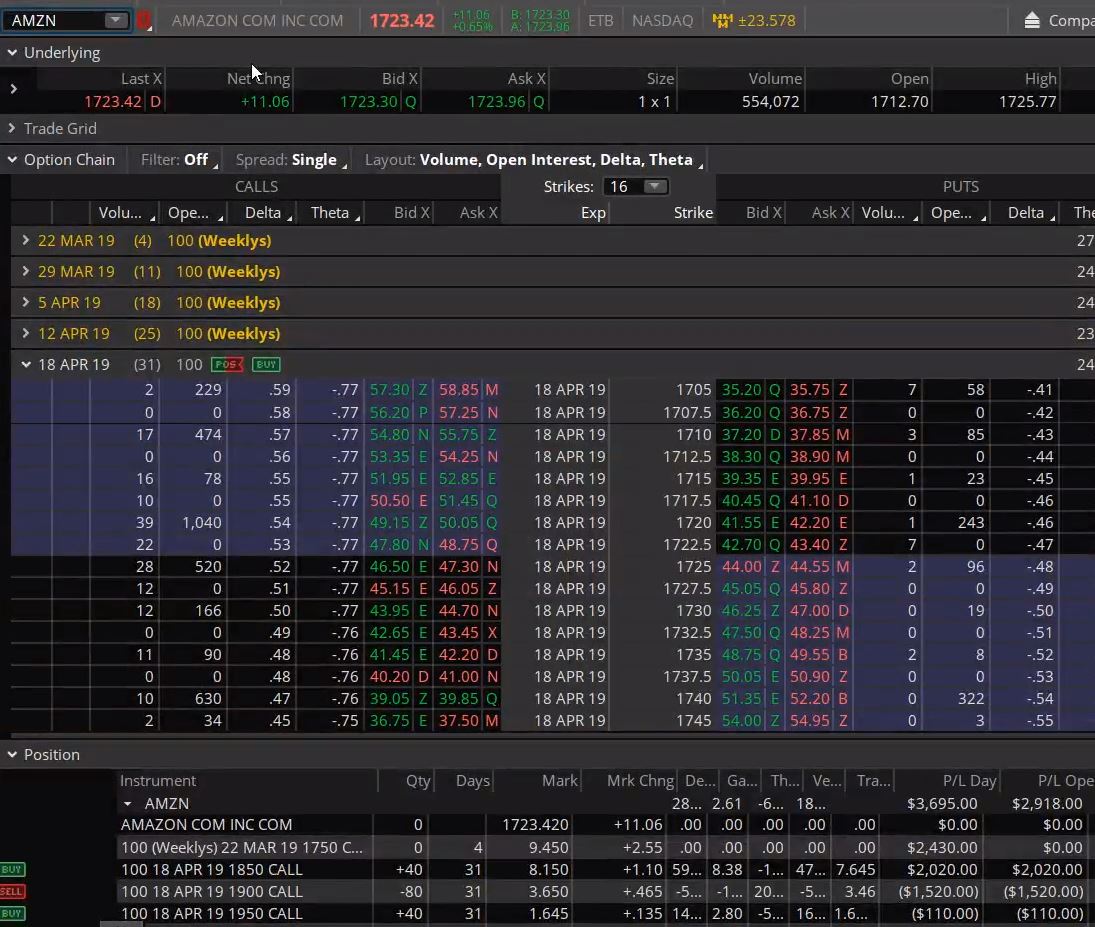The width and height of the screenshot is (1095, 927).
Task: Click the puts Delta column header
Action: (1024, 212)
